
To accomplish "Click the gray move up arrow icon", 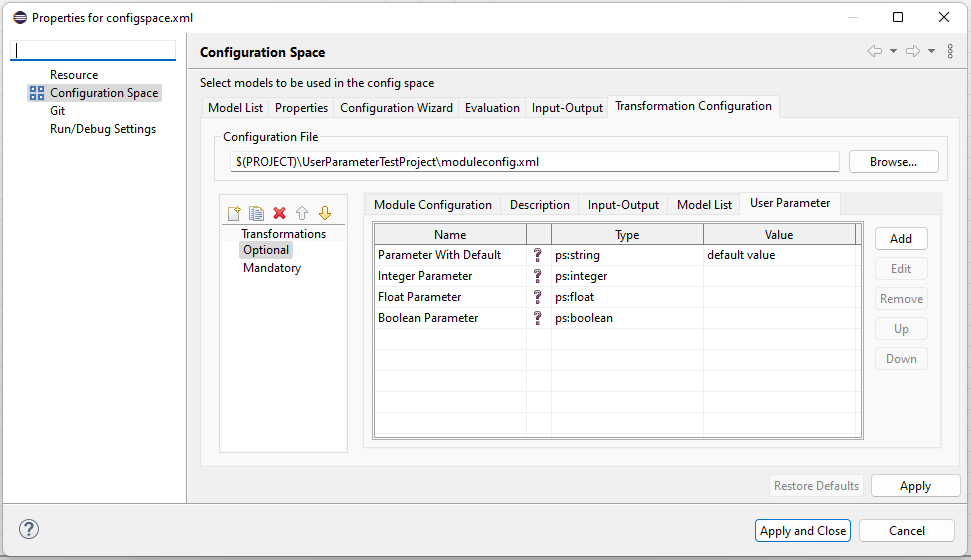I will [302, 213].
